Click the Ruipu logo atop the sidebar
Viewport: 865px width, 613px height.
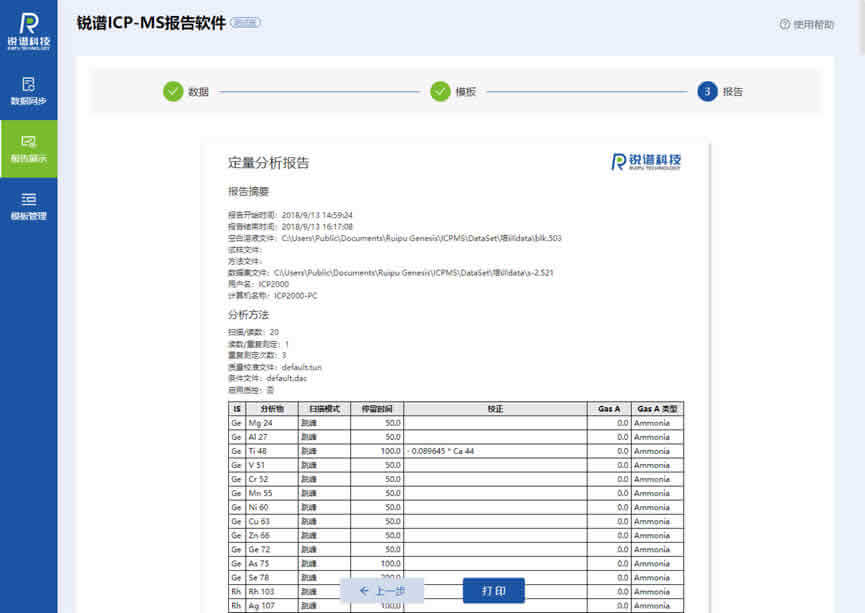click(x=28, y=29)
